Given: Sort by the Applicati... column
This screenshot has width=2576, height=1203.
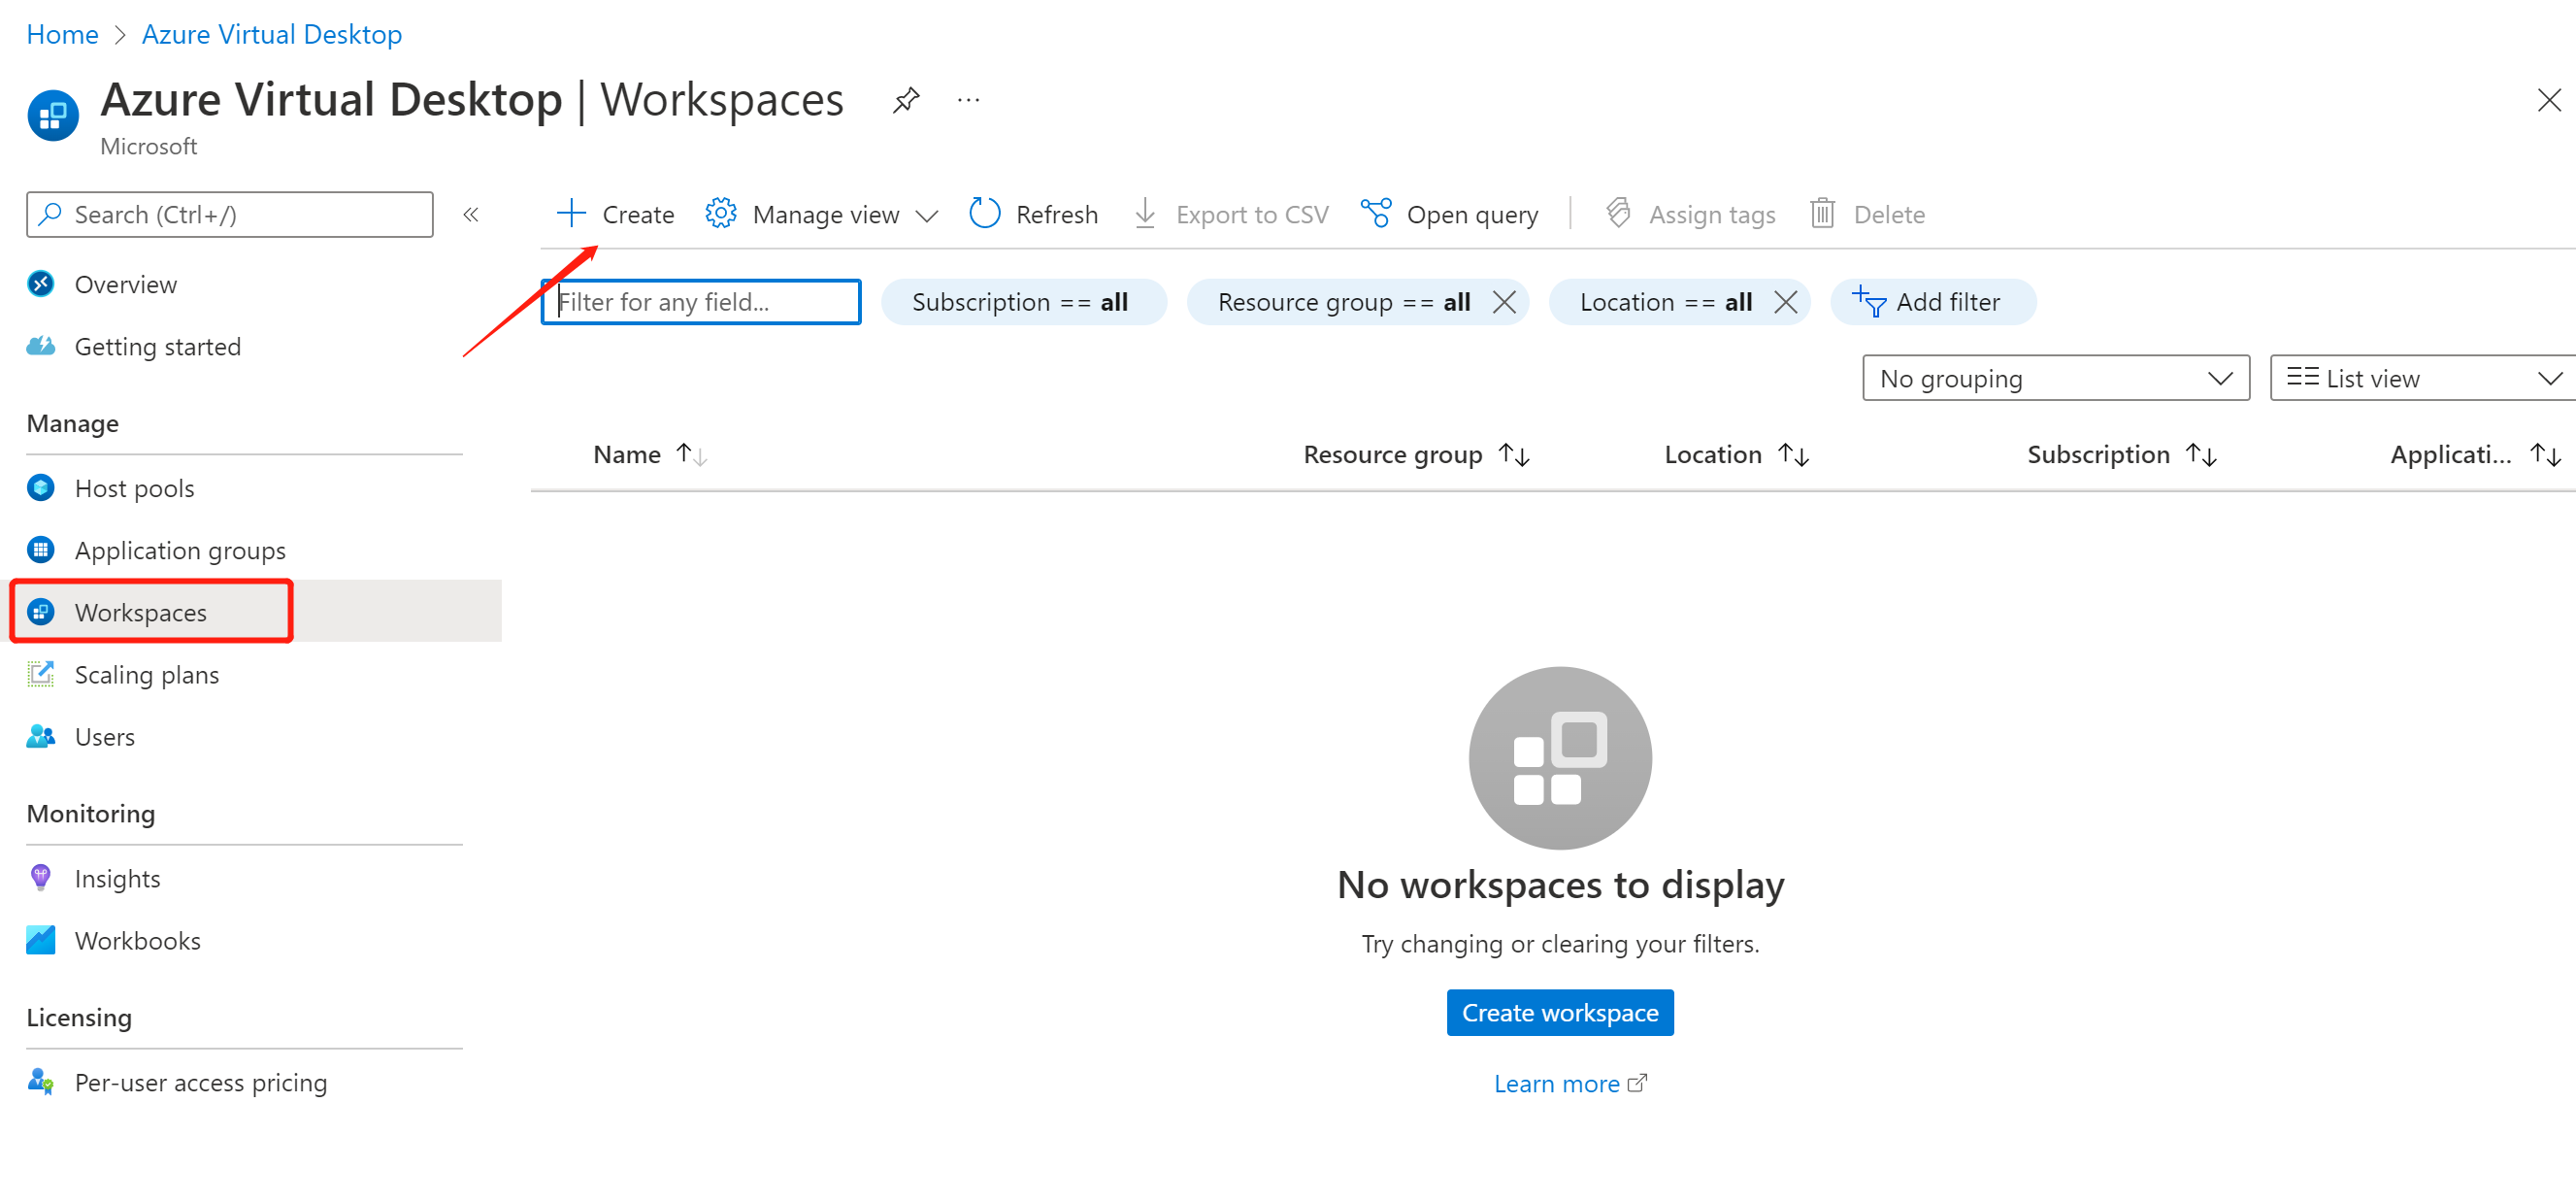Looking at the screenshot, I should pos(2475,455).
